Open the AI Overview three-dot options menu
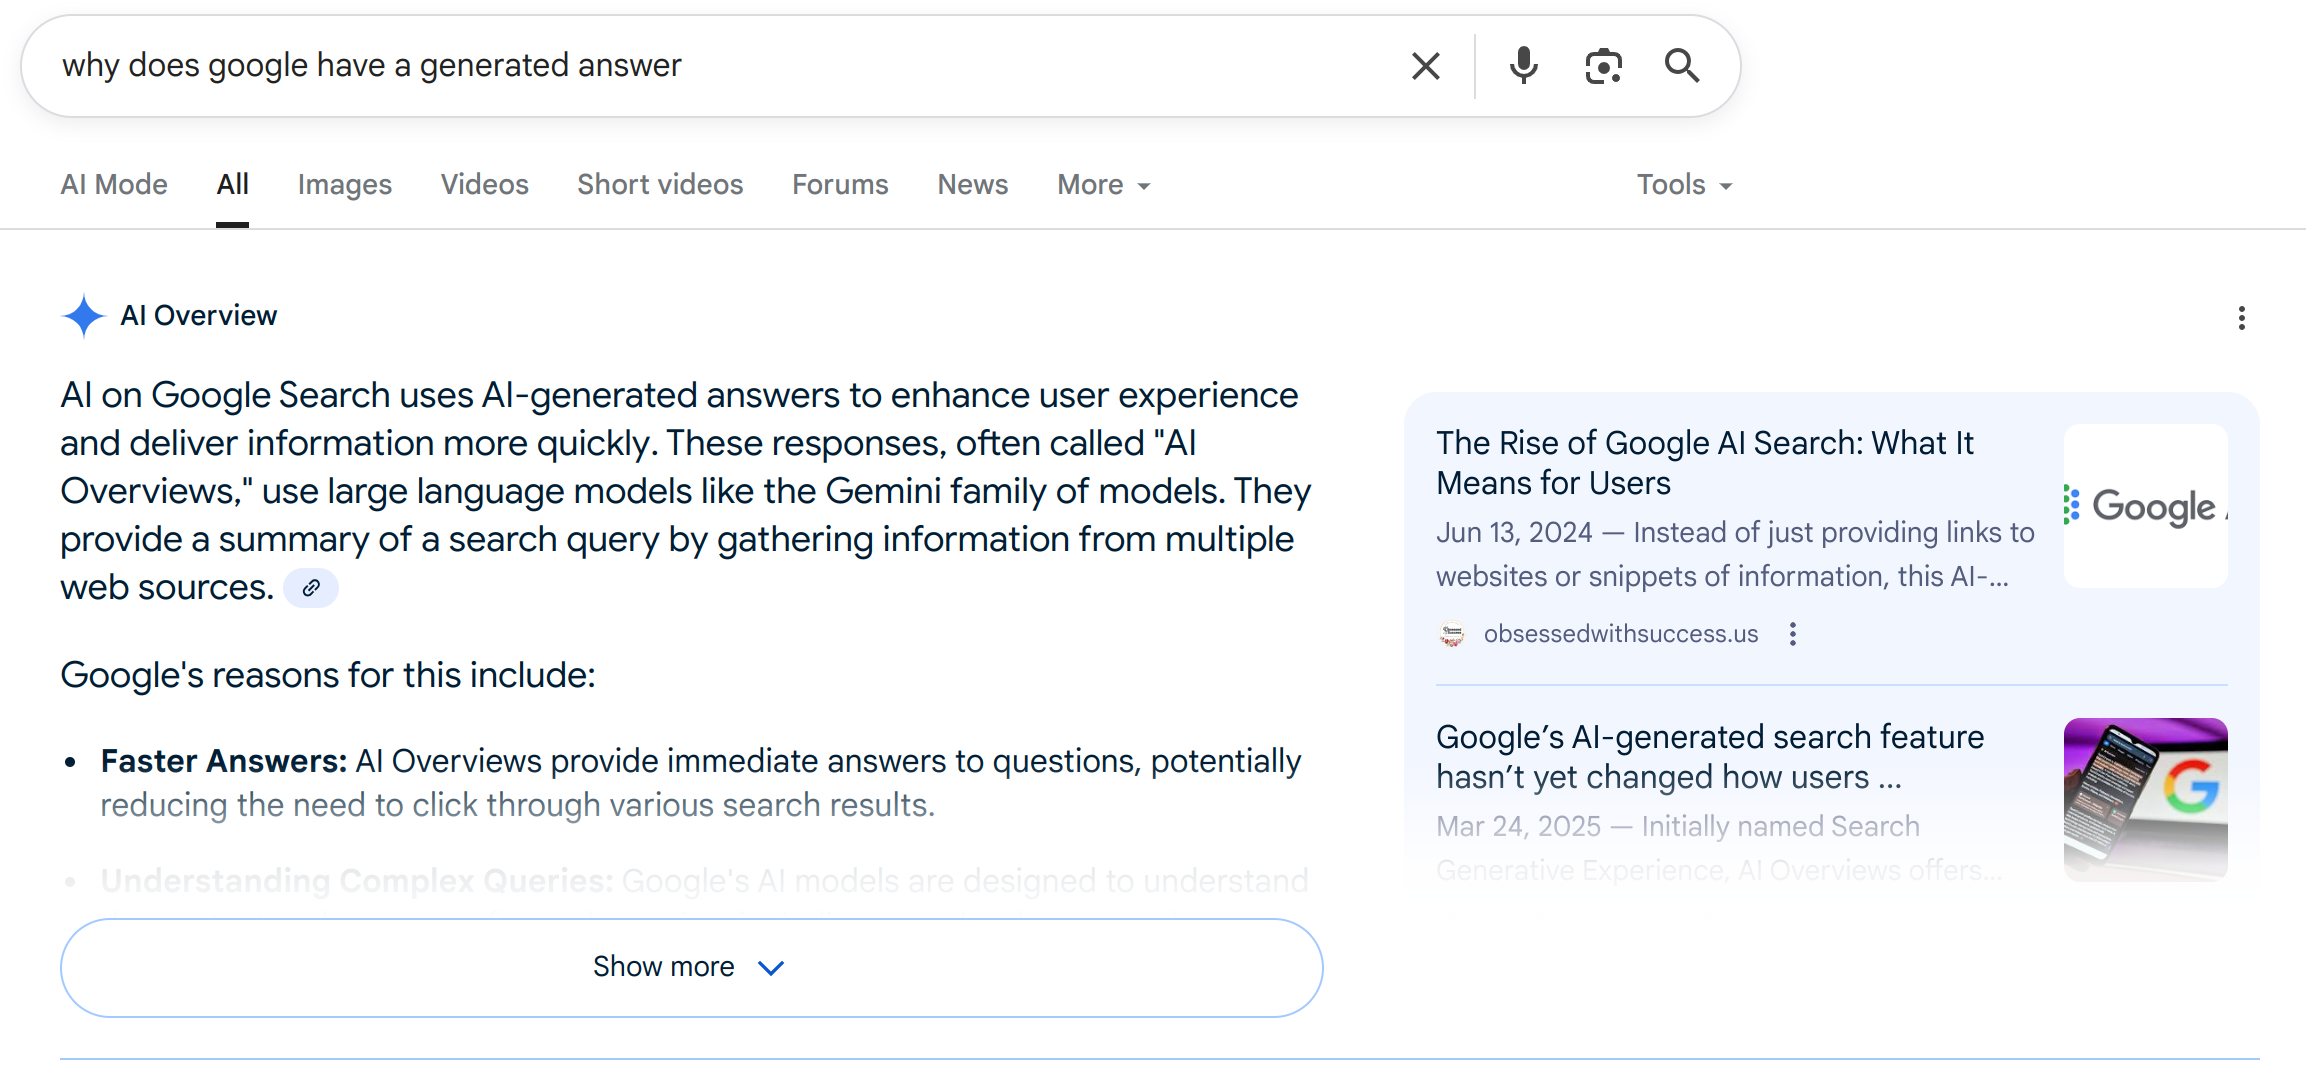This screenshot has width=2306, height=1074. point(2241,318)
